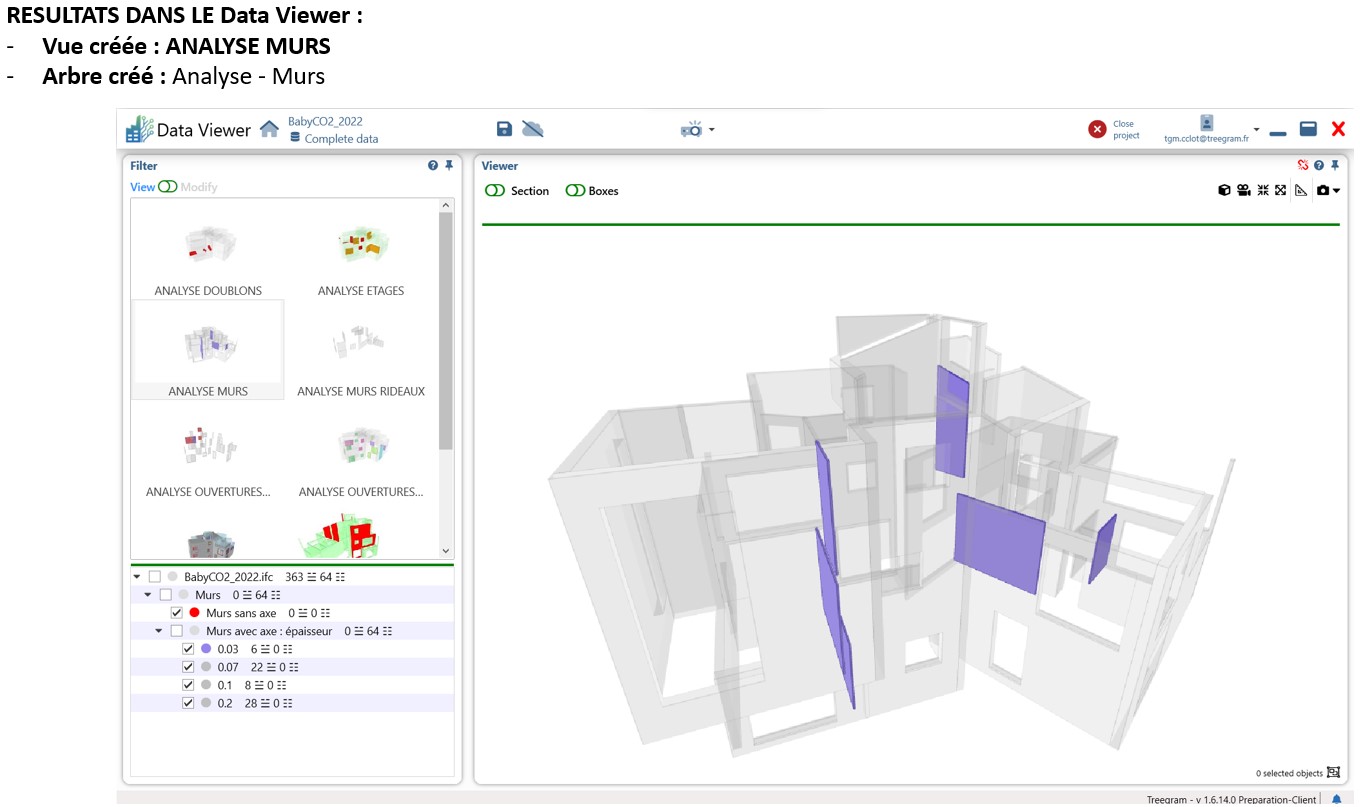Viewport: 1360px width, 807px height.
Task: Click the red broken link icon
Action: click(x=1303, y=166)
